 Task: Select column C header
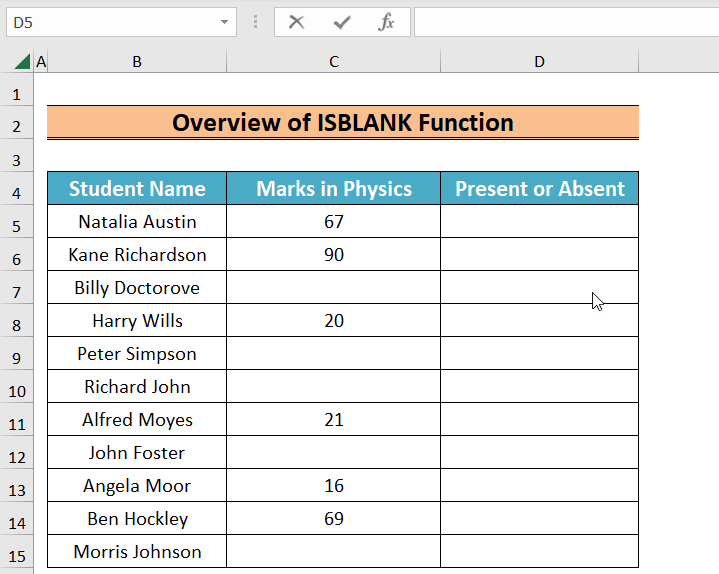coord(333,62)
